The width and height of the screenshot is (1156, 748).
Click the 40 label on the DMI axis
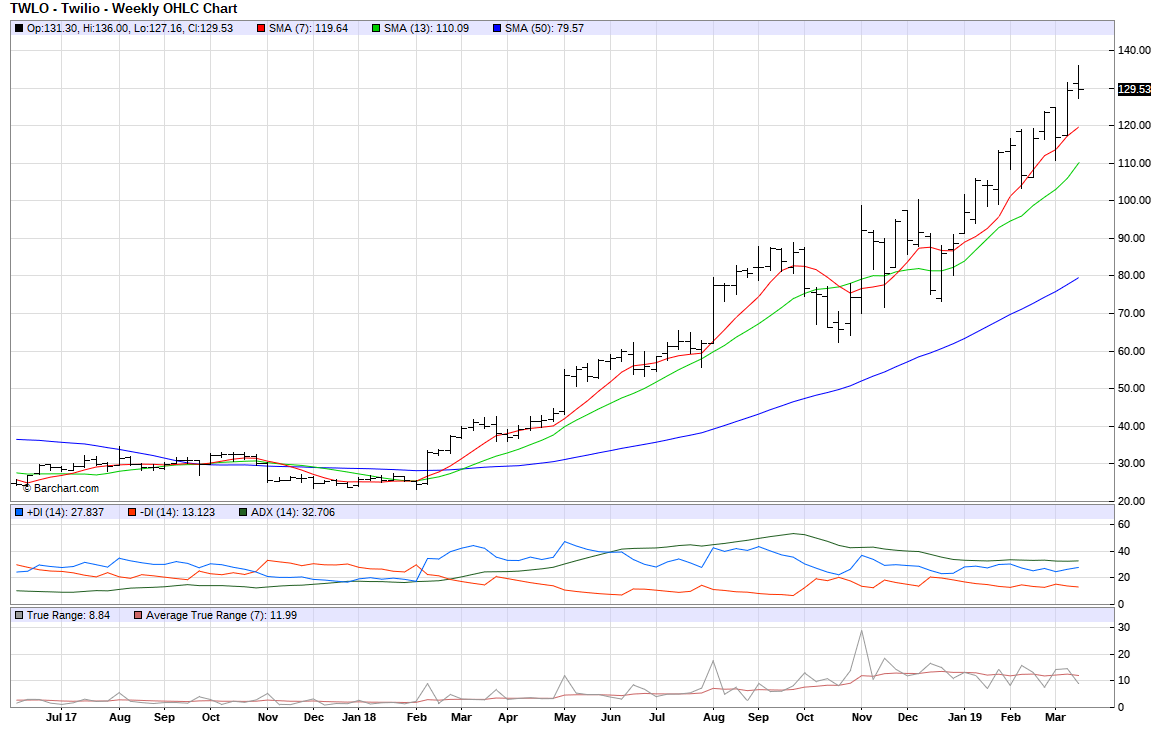click(x=1124, y=551)
